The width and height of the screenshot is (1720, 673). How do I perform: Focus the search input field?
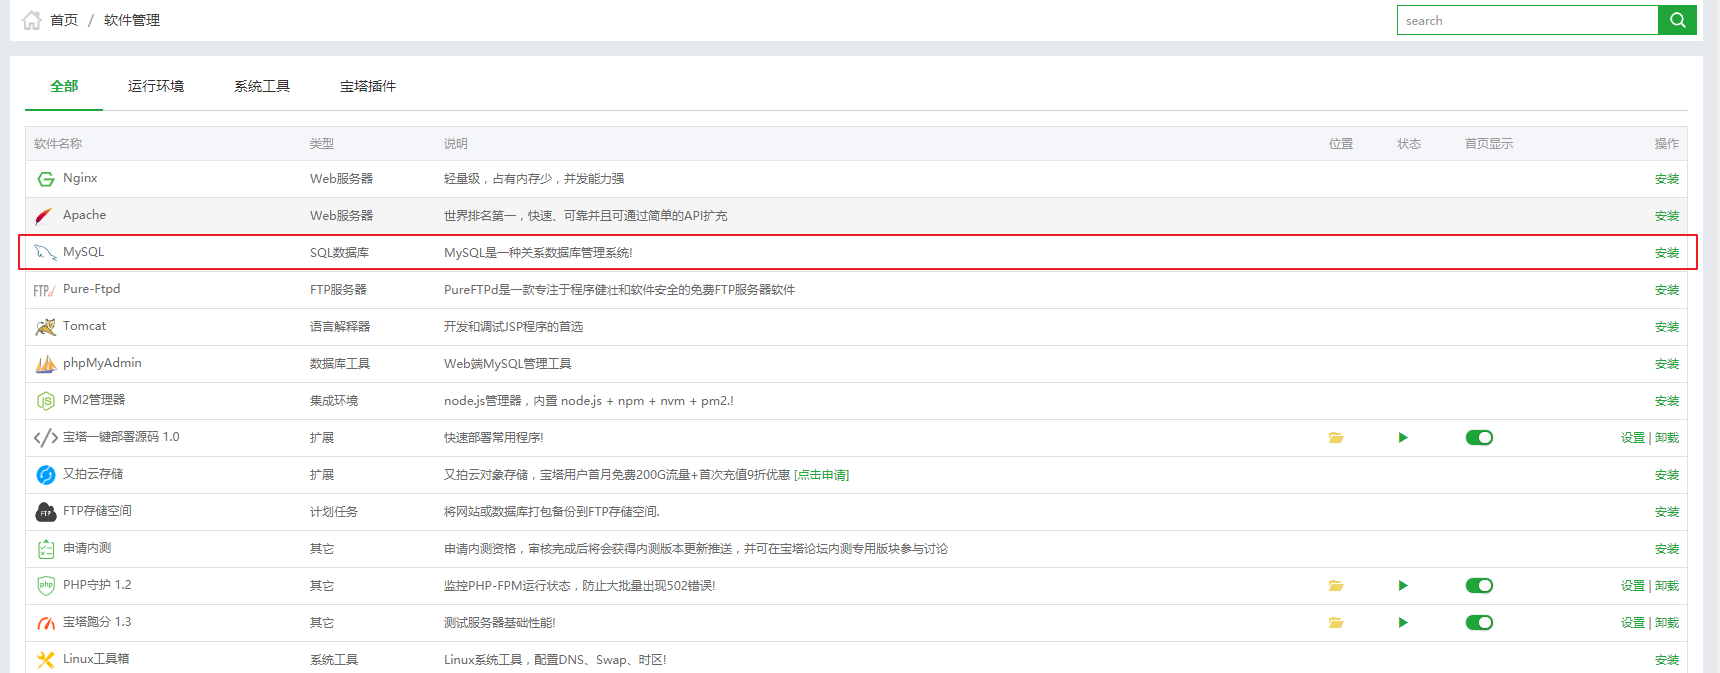[x=1527, y=20]
